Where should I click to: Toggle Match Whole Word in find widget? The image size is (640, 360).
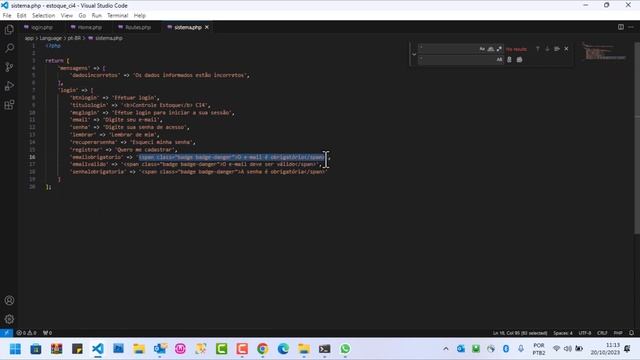click(x=491, y=49)
